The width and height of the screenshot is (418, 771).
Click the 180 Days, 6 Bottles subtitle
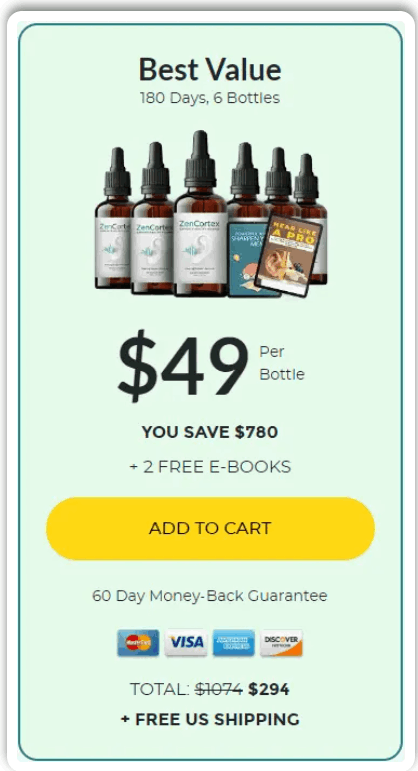(x=210, y=98)
